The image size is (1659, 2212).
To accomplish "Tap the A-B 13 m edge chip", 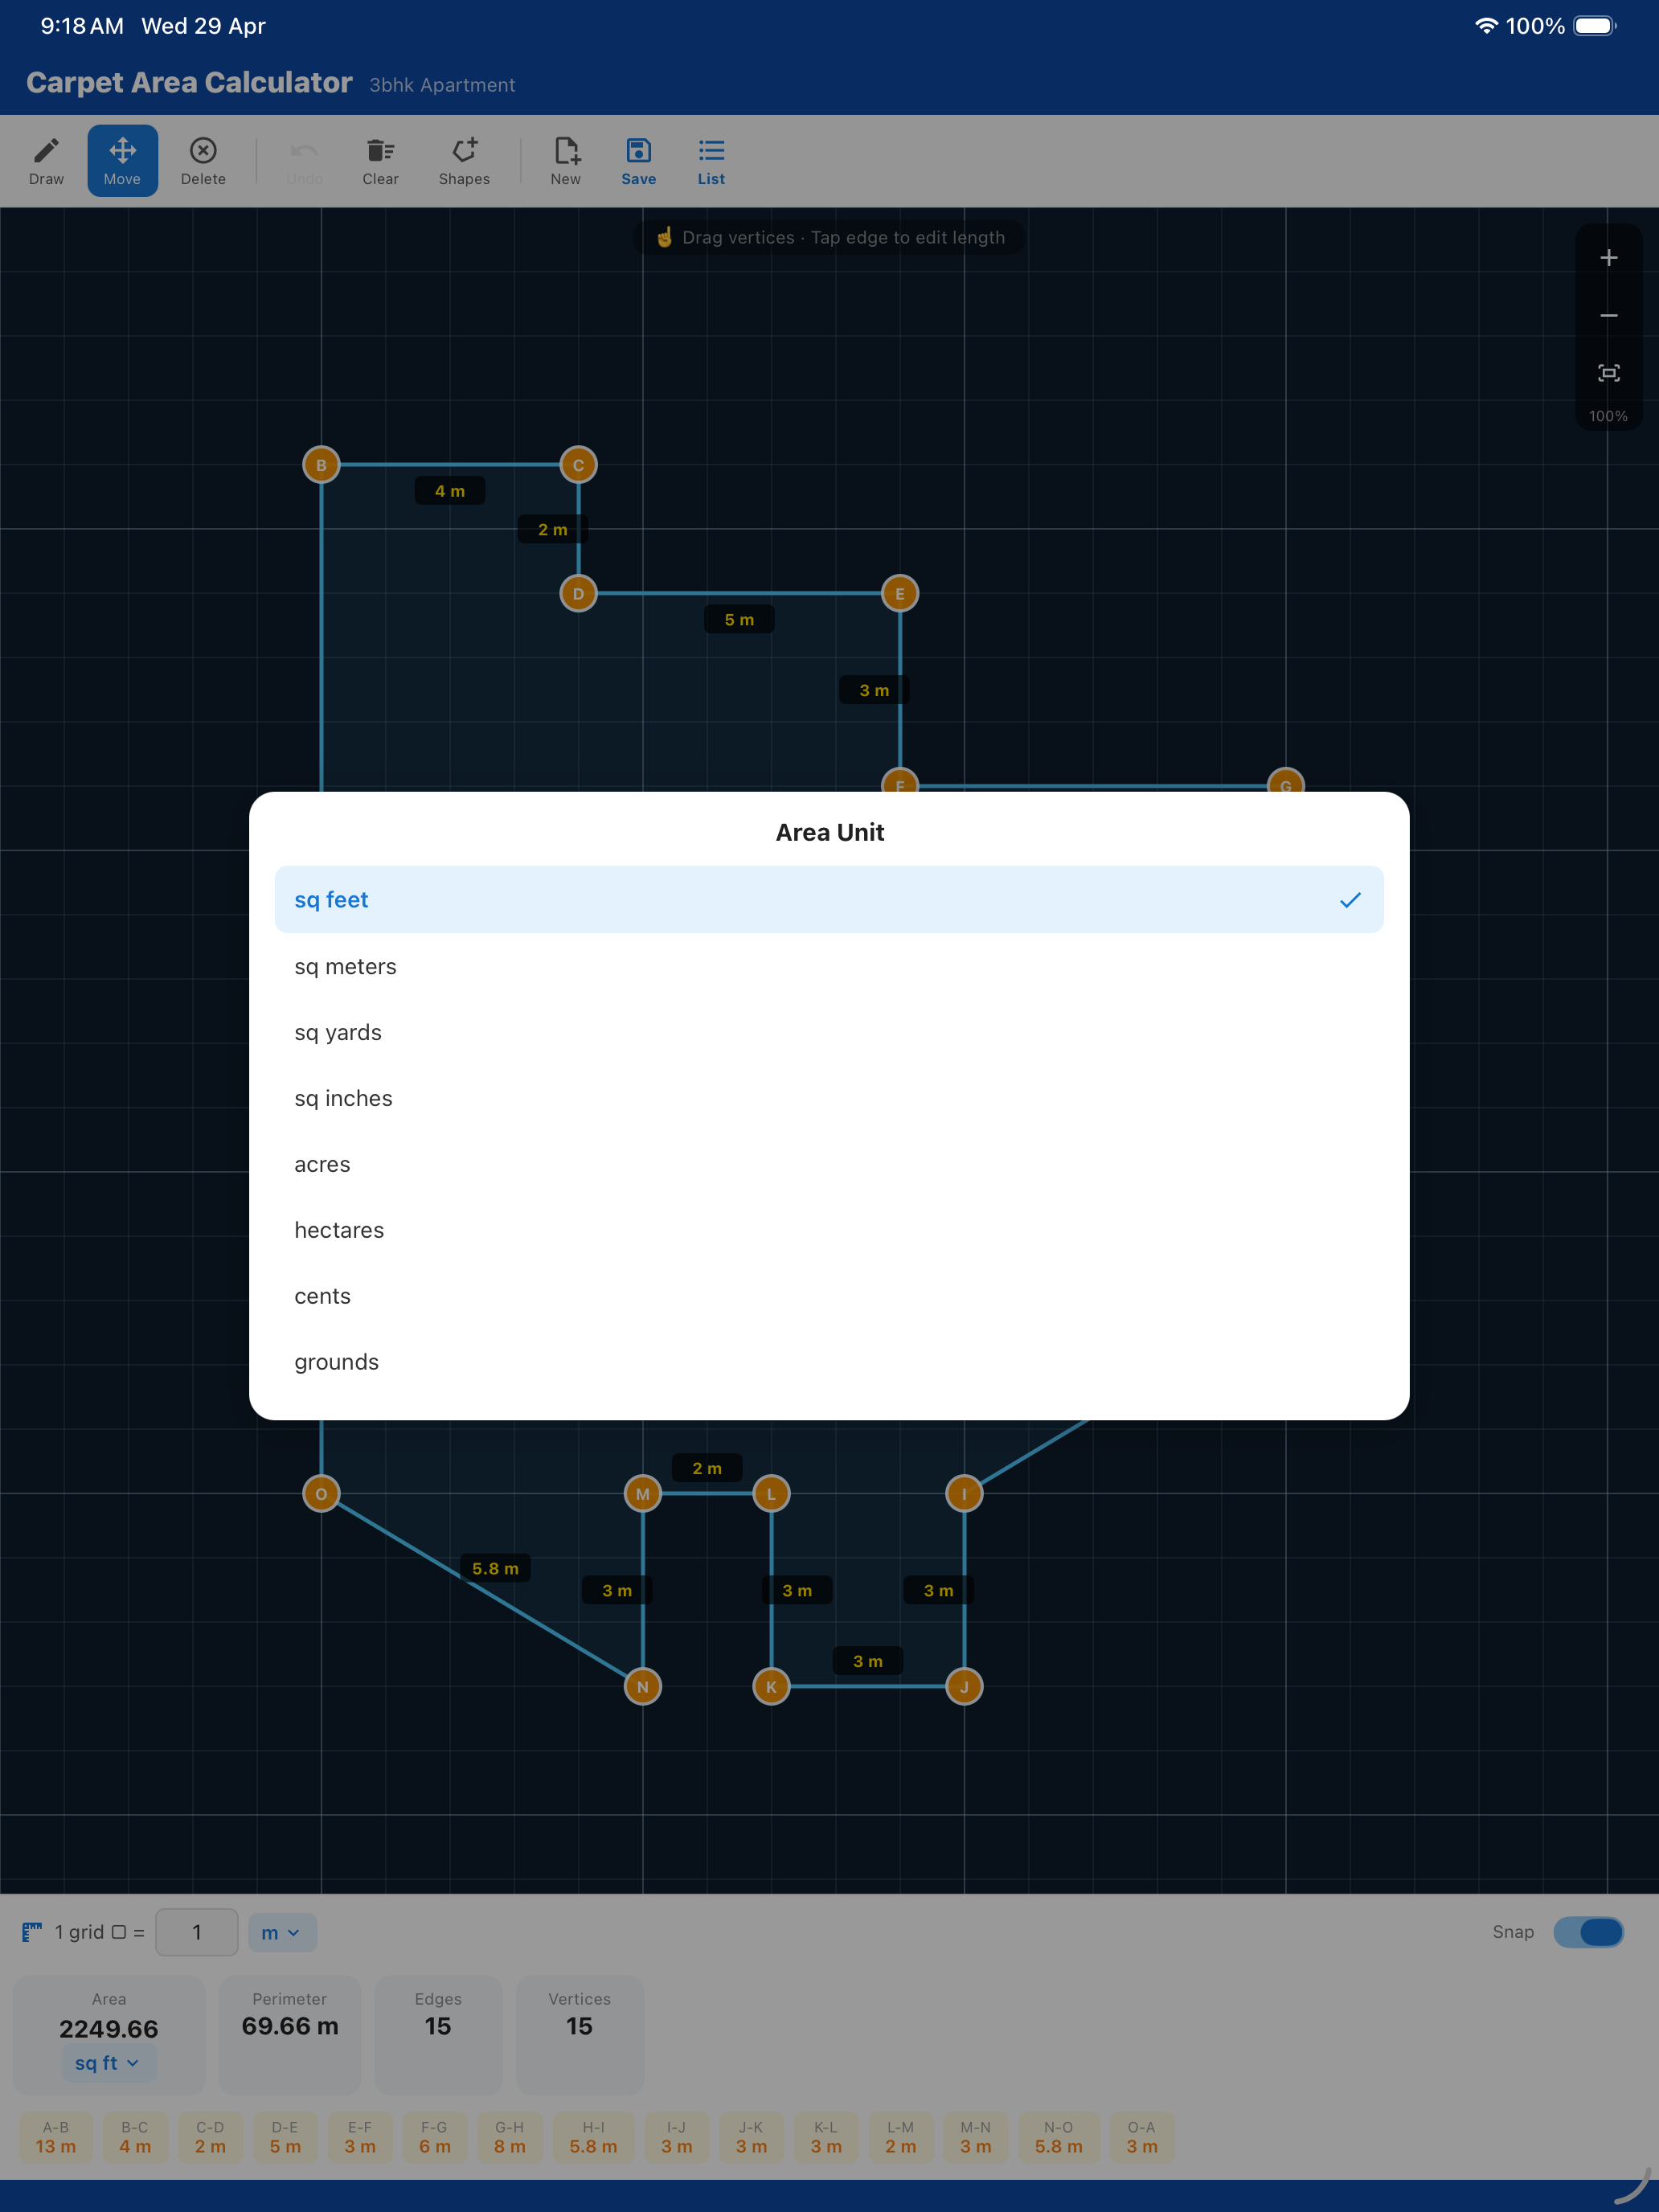I will 56,2138.
